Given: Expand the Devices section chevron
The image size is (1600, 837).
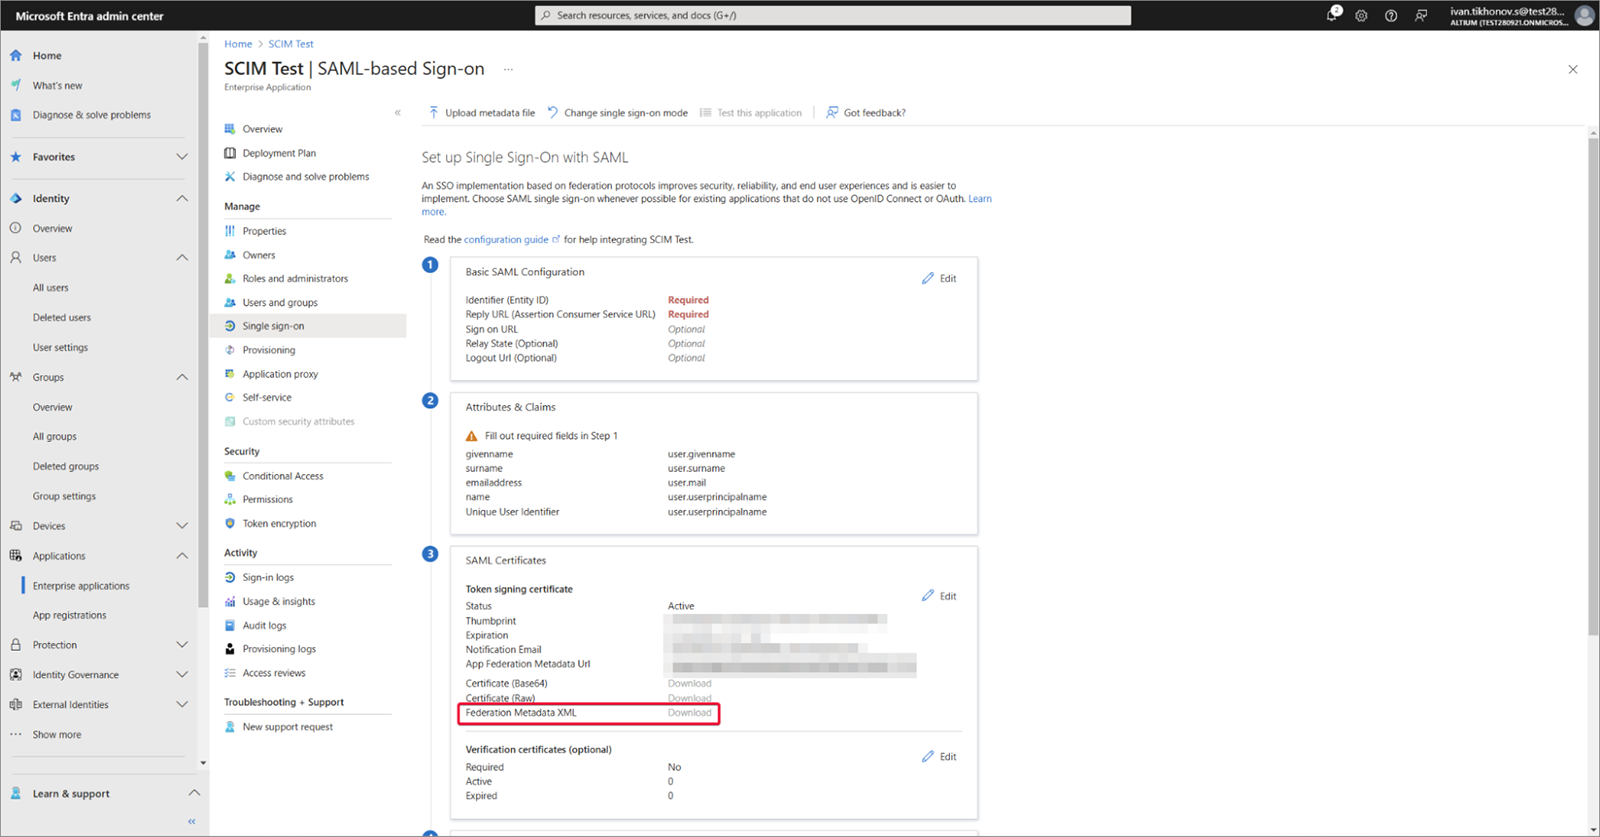Looking at the screenshot, I should 182,526.
